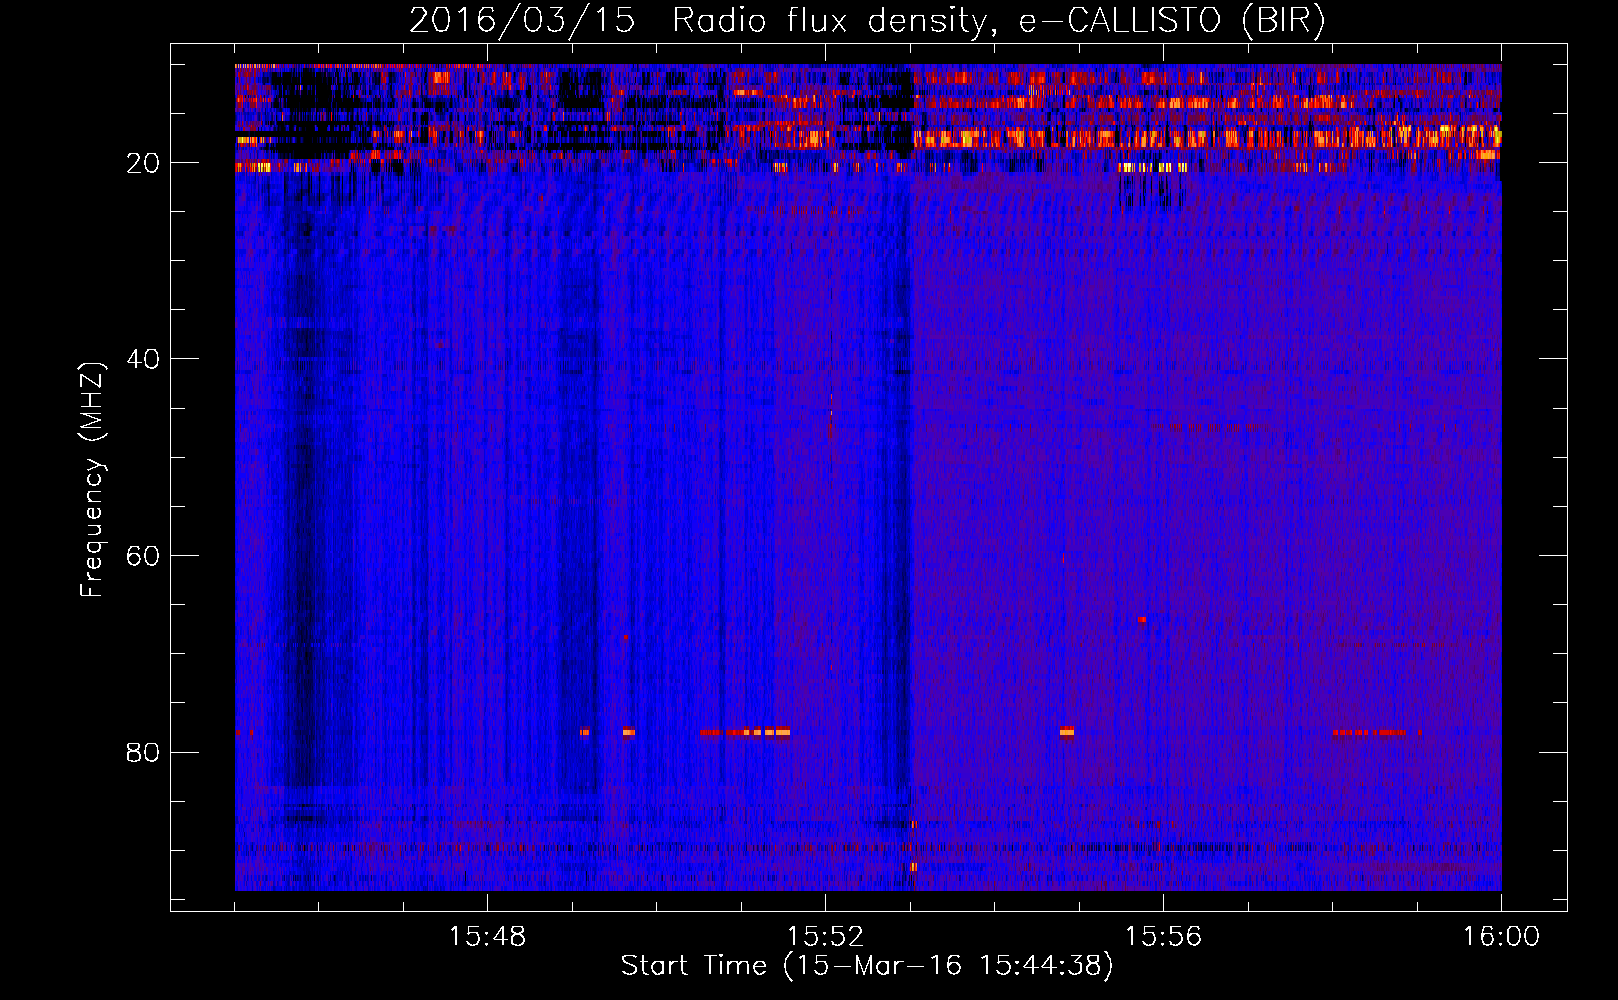This screenshot has width=1618, height=1000.
Task: Click the '20' frequency tick label
Action: pyautogui.click(x=144, y=163)
